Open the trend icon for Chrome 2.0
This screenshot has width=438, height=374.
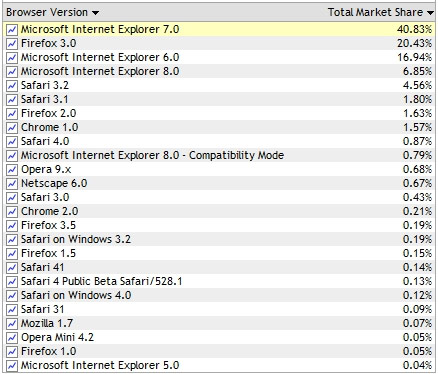click(12, 212)
